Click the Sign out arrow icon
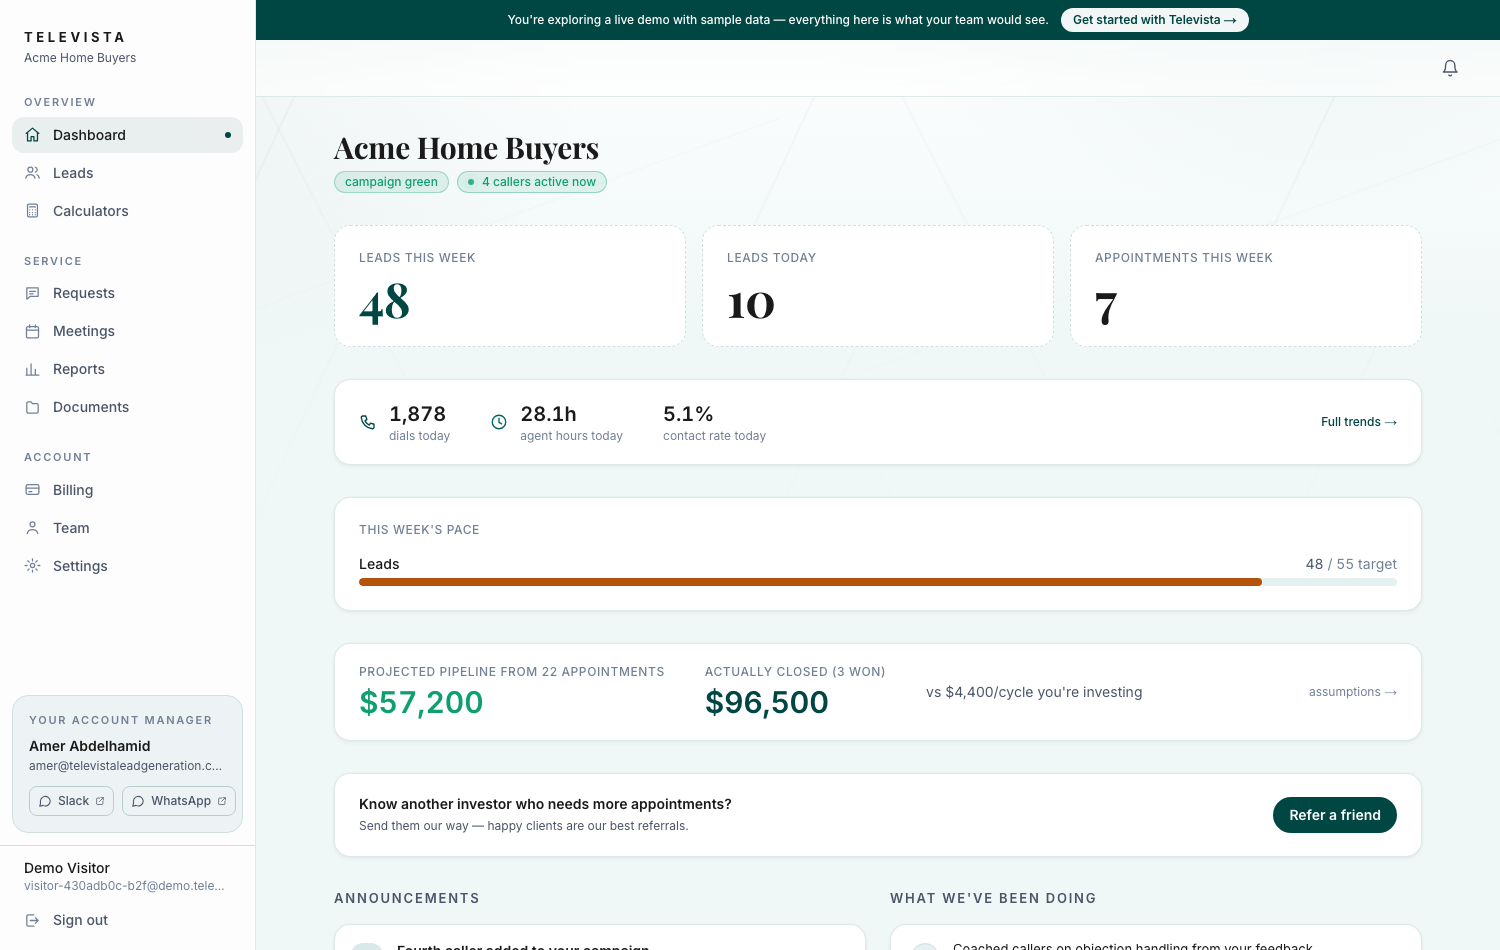 coord(33,920)
